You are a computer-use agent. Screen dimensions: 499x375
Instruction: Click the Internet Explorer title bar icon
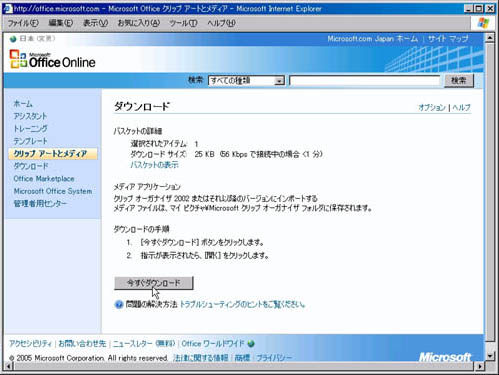(7, 9)
